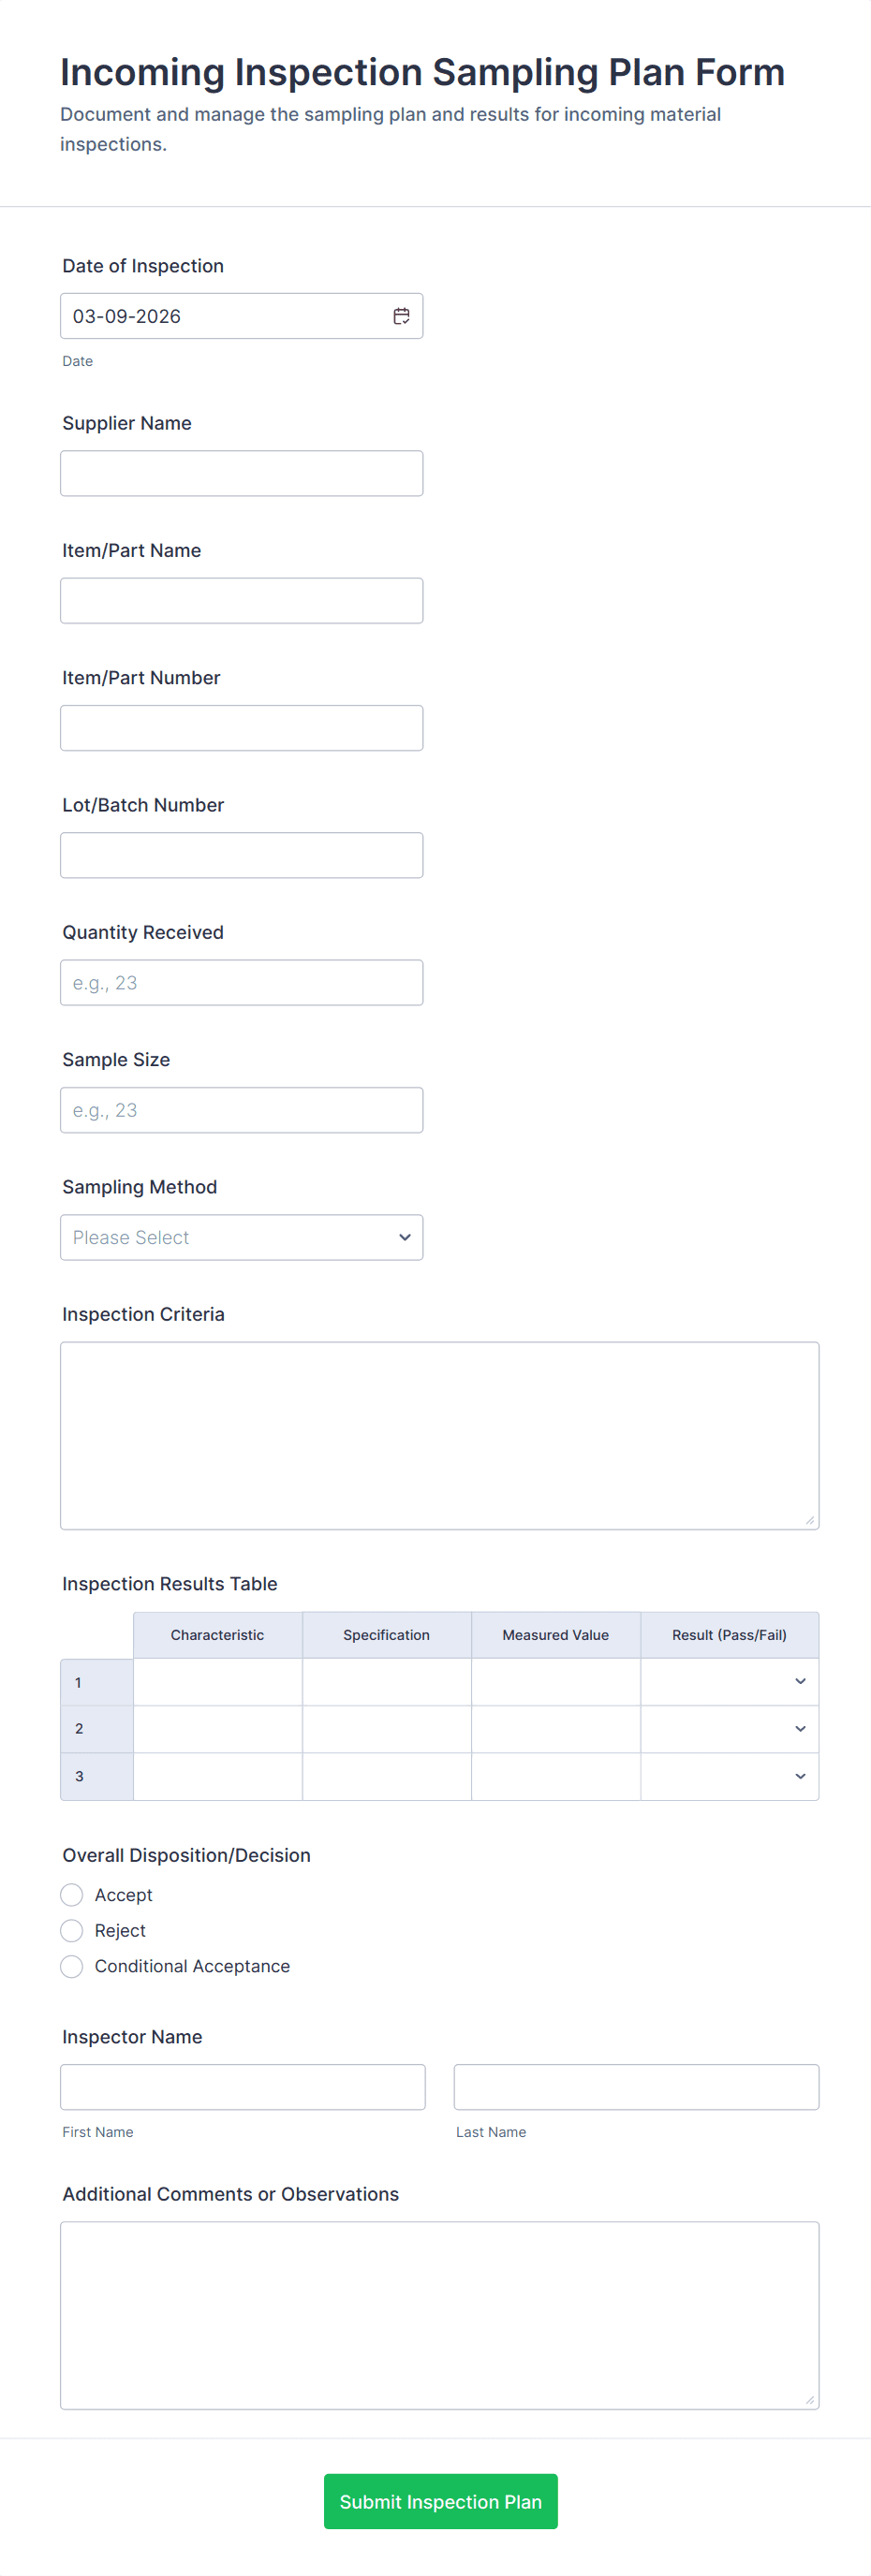
Task: Submit the Inspection Plan
Action: [x=440, y=2501]
